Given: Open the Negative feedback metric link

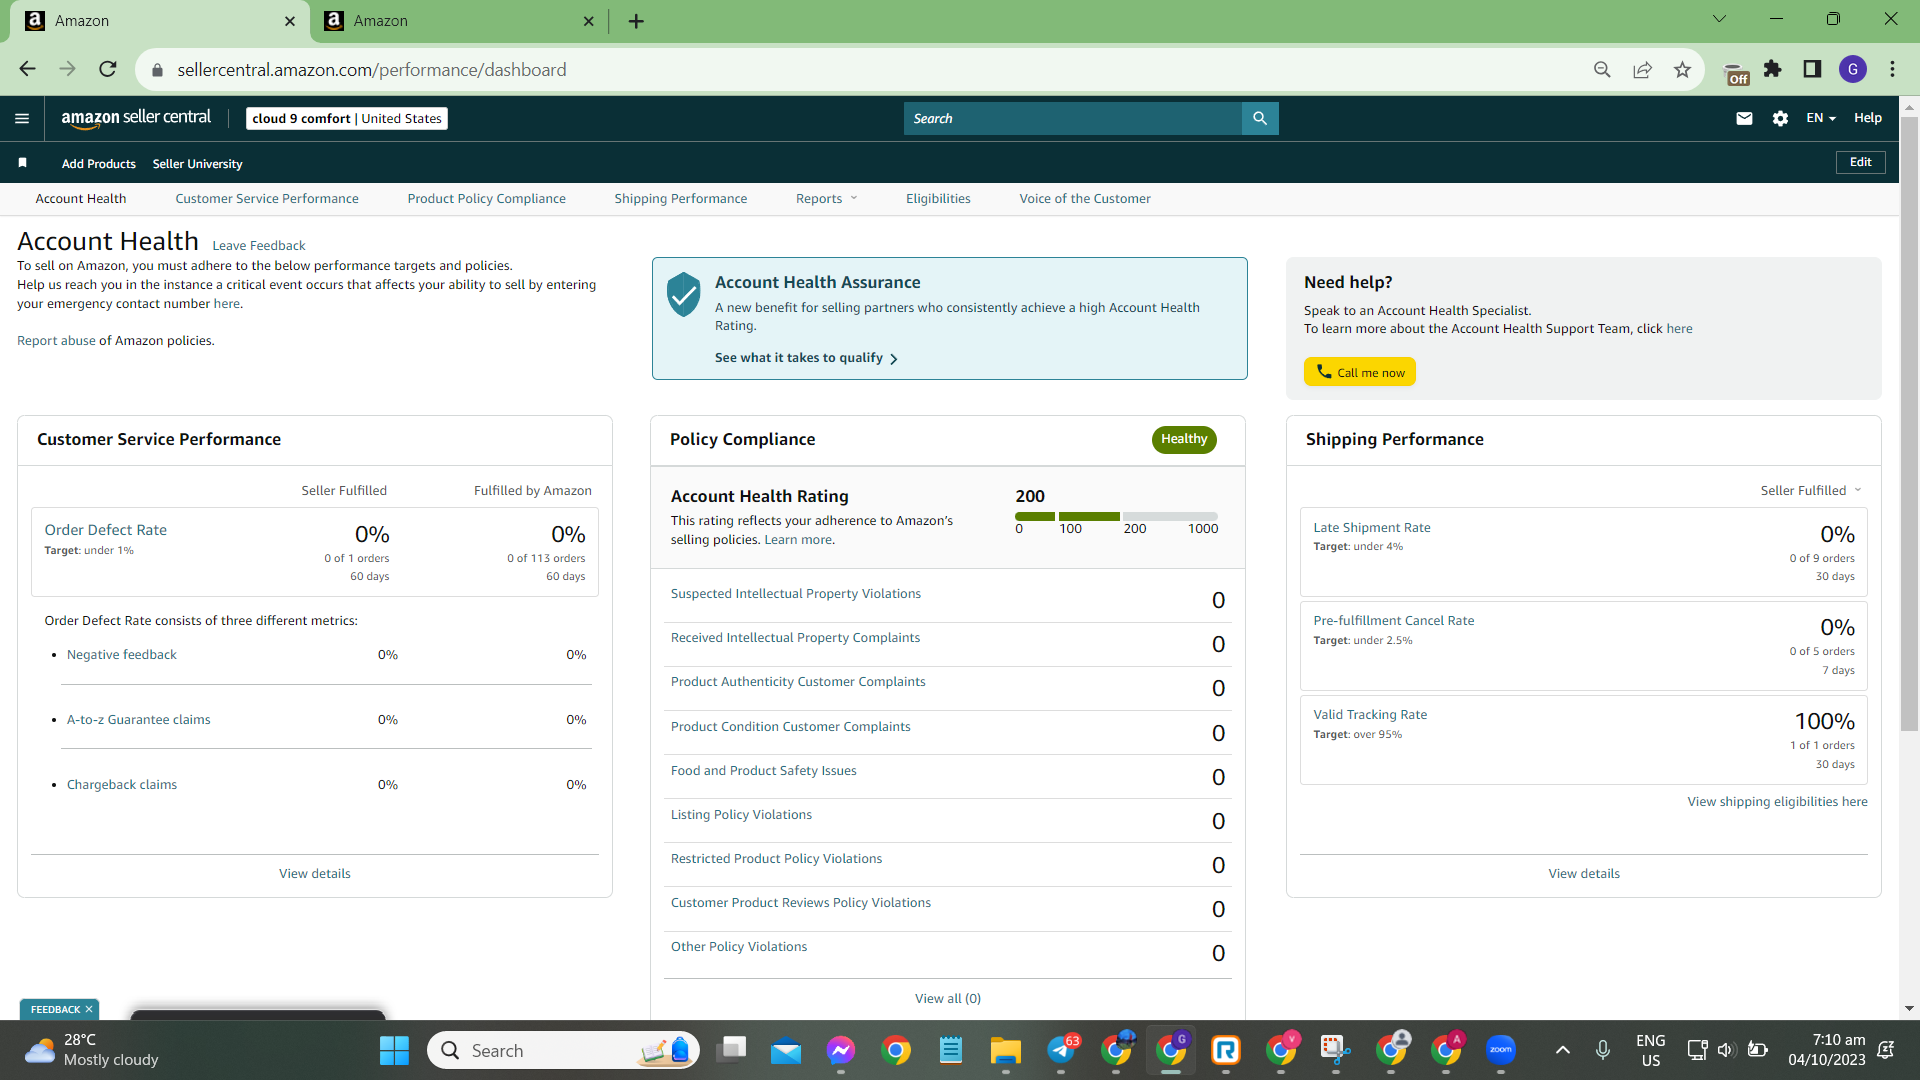Looking at the screenshot, I should pos(122,654).
